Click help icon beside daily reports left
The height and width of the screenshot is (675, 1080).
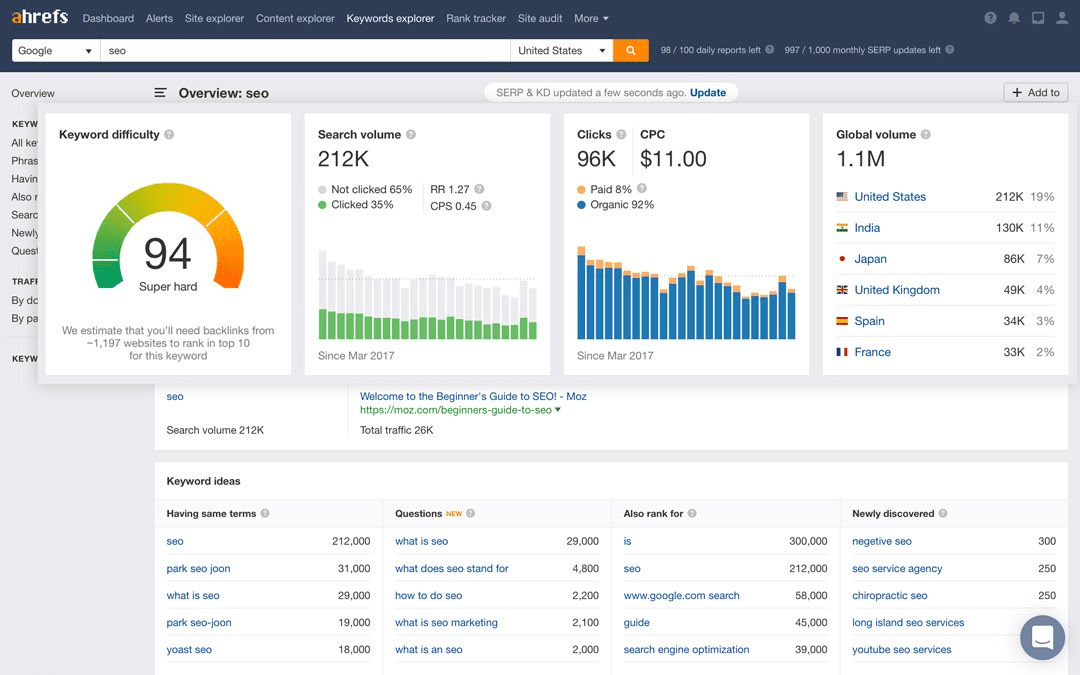[x=769, y=50]
